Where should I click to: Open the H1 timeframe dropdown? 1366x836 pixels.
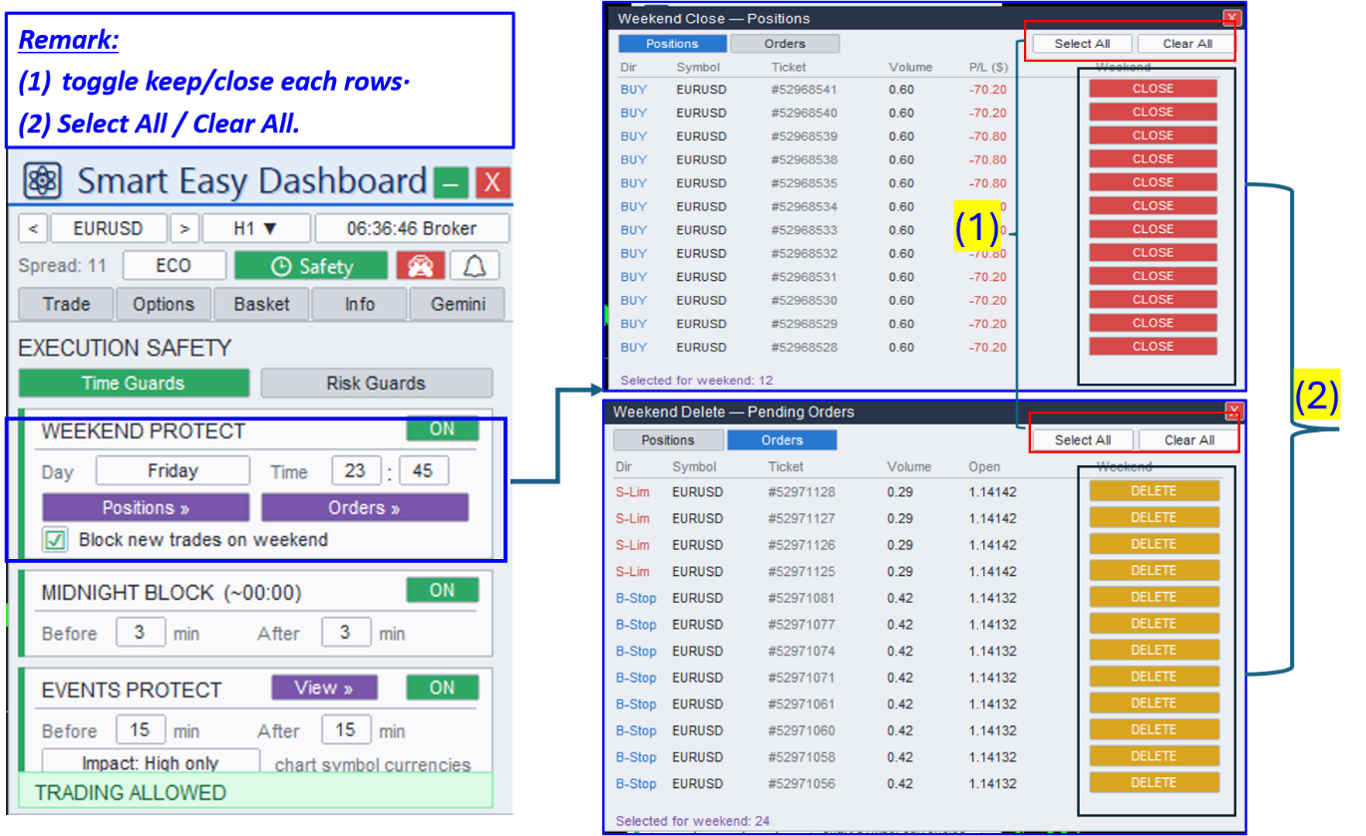tap(256, 228)
